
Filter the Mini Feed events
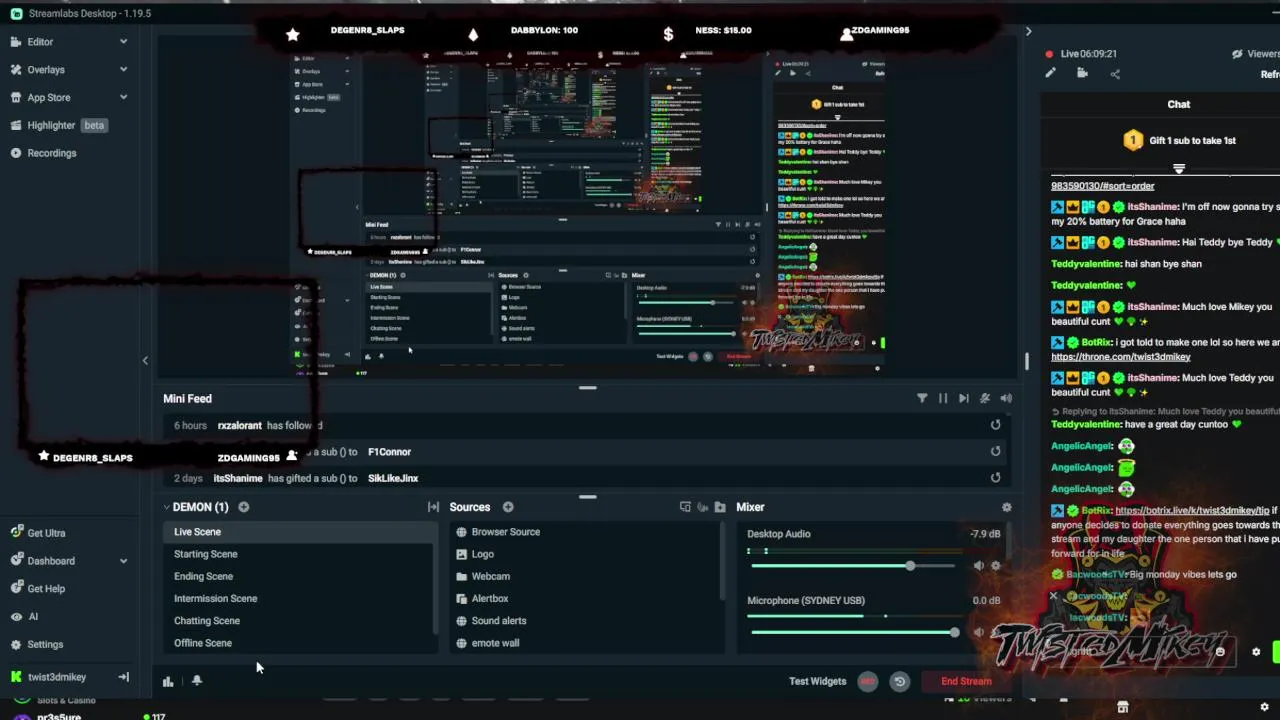(922, 398)
